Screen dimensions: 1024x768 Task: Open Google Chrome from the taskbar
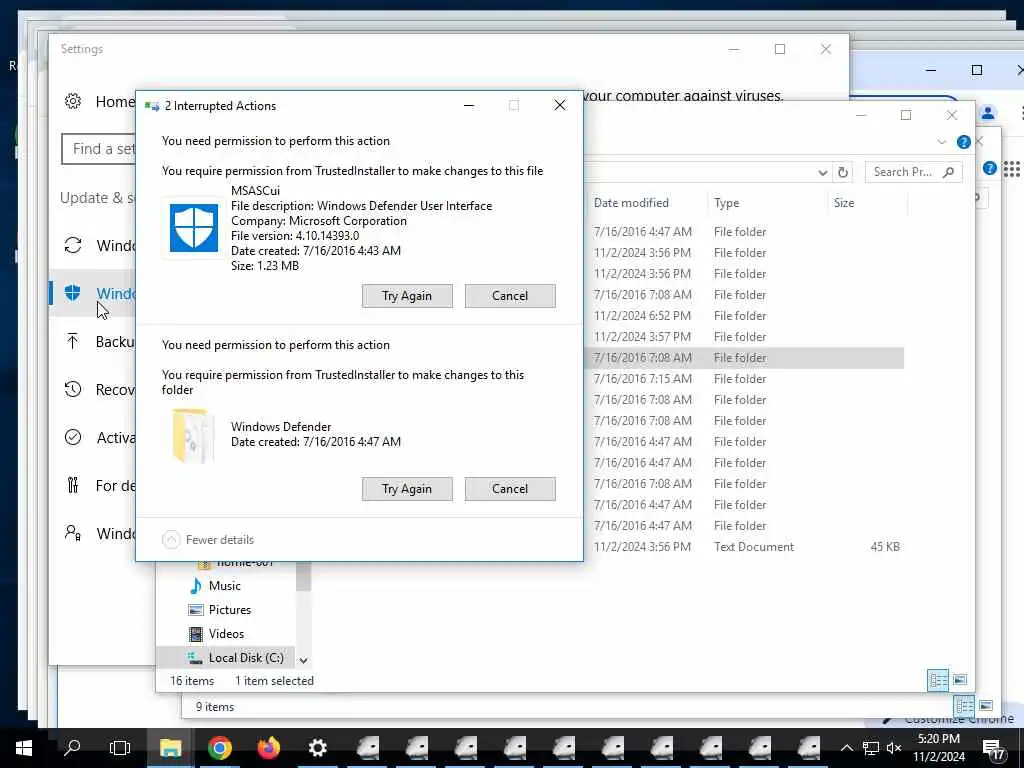click(220, 748)
